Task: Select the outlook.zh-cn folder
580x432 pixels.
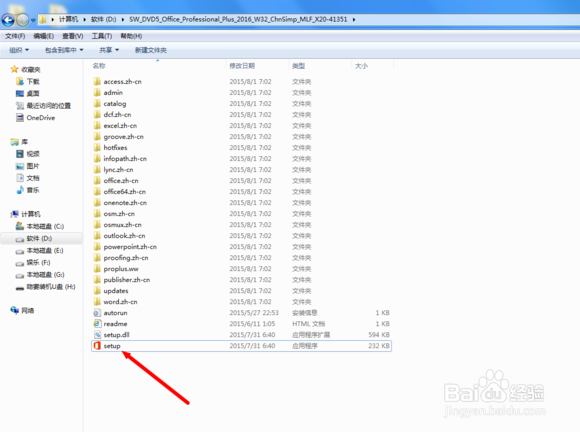Action: [119, 236]
